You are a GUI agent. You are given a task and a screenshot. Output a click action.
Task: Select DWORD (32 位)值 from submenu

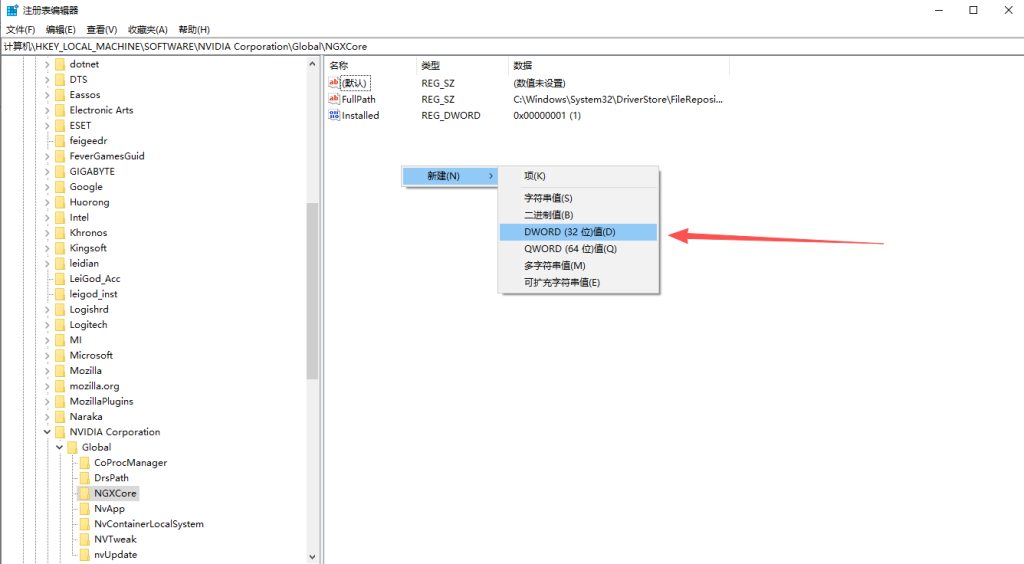[577, 232]
